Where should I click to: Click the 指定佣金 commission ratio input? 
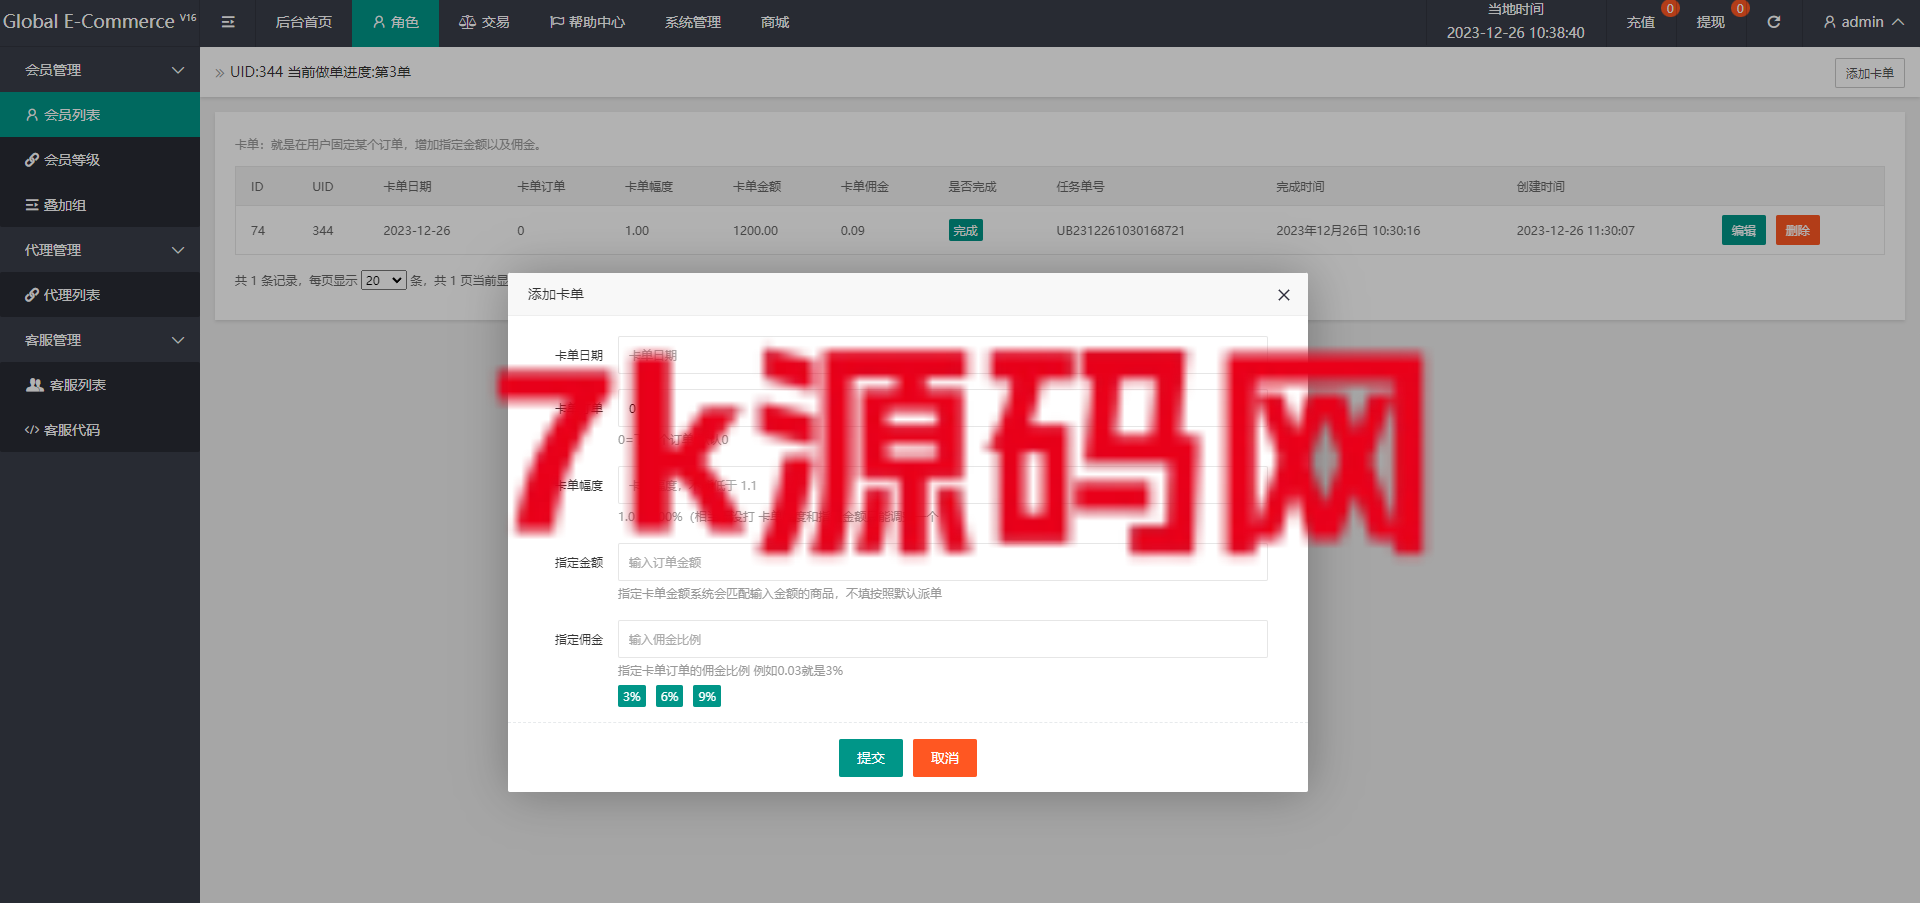pyautogui.click(x=942, y=639)
